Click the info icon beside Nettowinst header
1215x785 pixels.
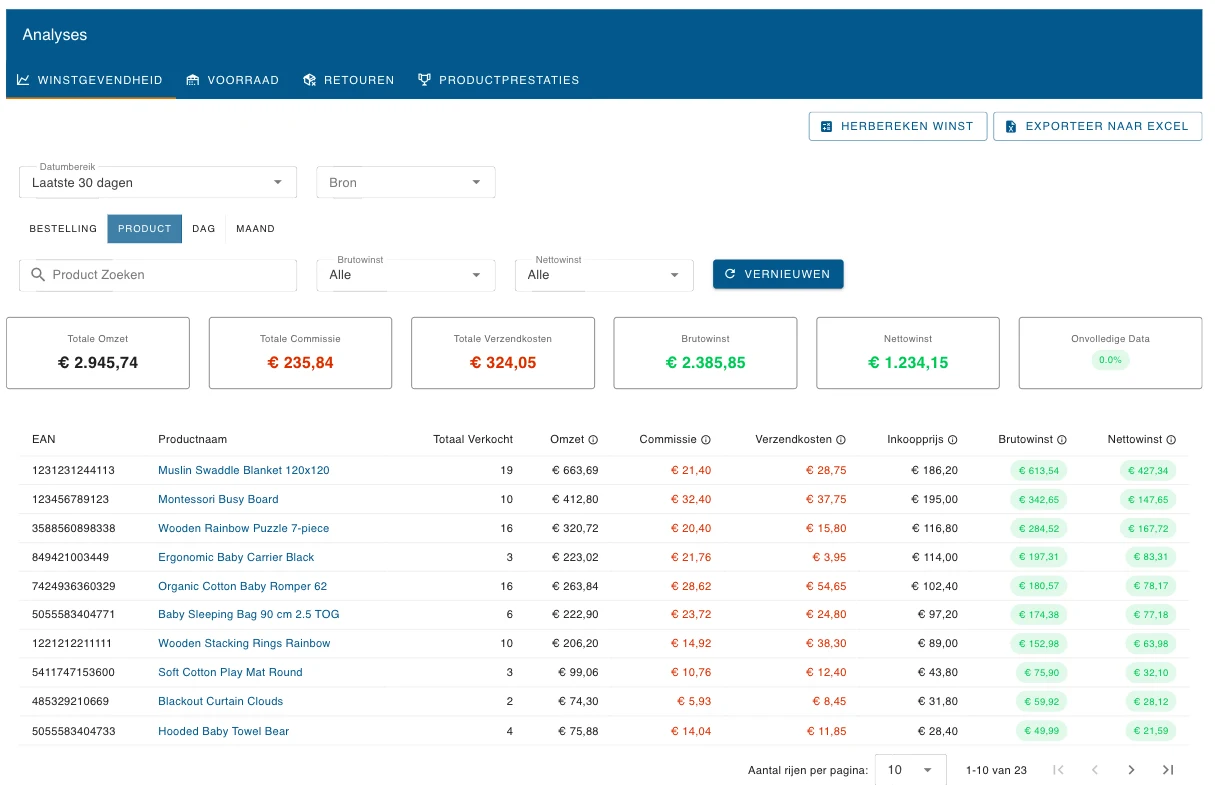[1171, 440]
